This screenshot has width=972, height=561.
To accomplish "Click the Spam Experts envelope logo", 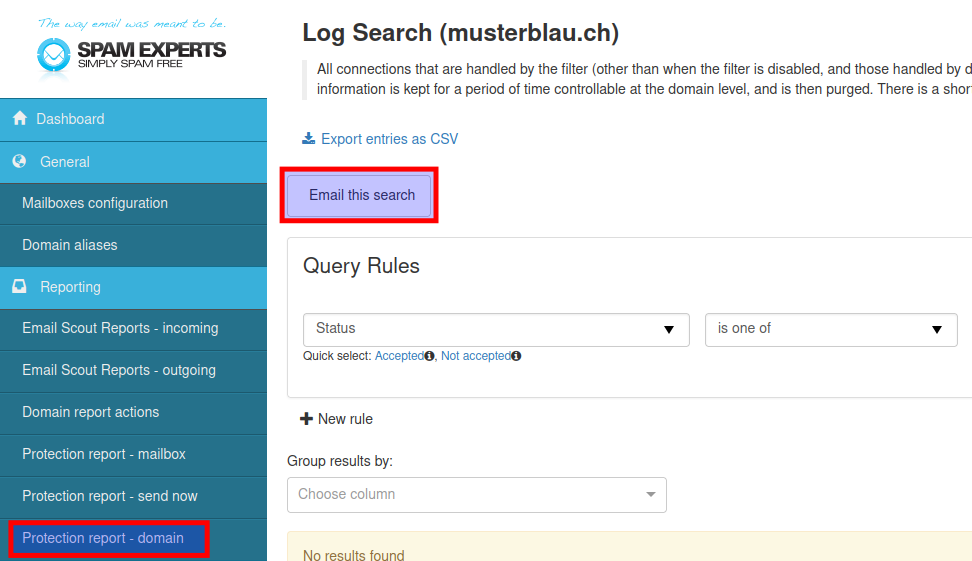I will pyautogui.click(x=53, y=55).
